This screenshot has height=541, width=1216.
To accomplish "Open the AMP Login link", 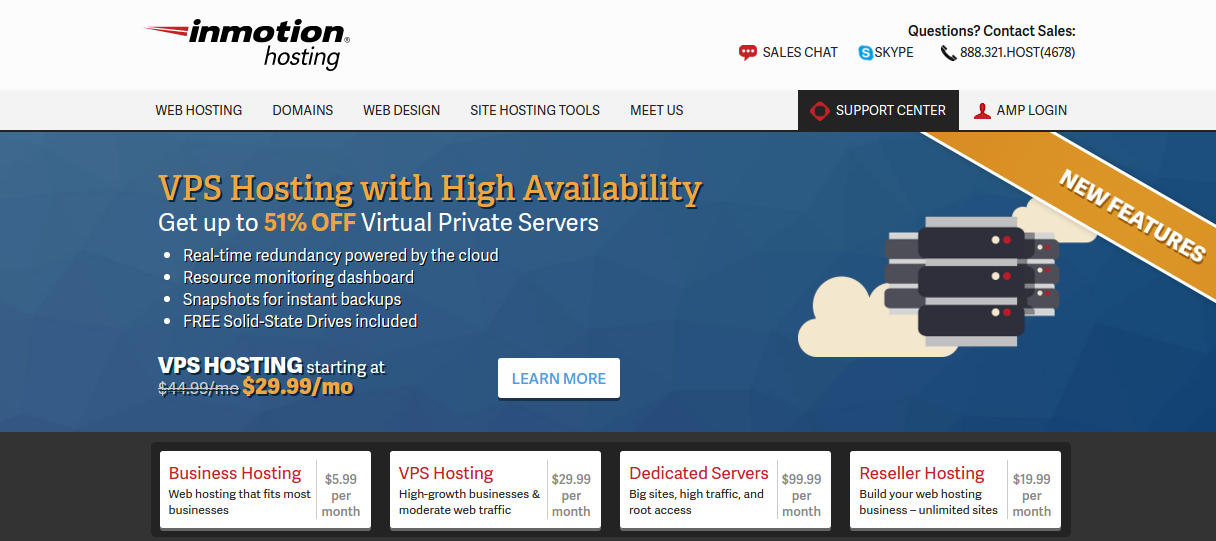I will pyautogui.click(x=1020, y=110).
